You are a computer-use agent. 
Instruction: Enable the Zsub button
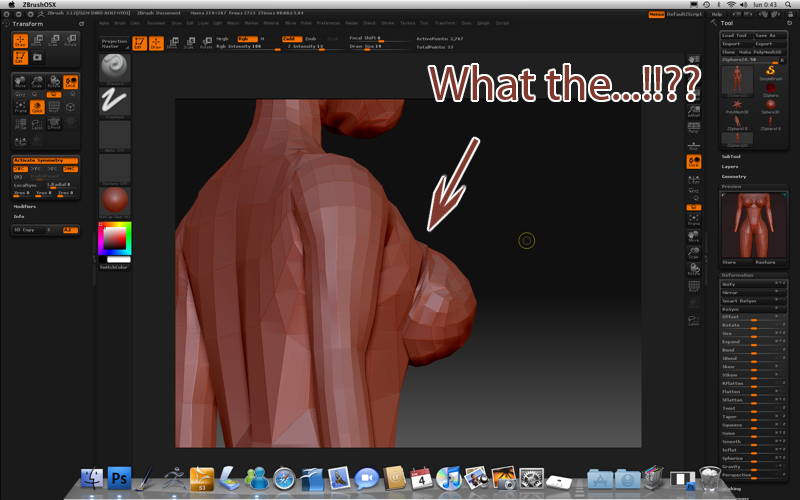(311, 39)
